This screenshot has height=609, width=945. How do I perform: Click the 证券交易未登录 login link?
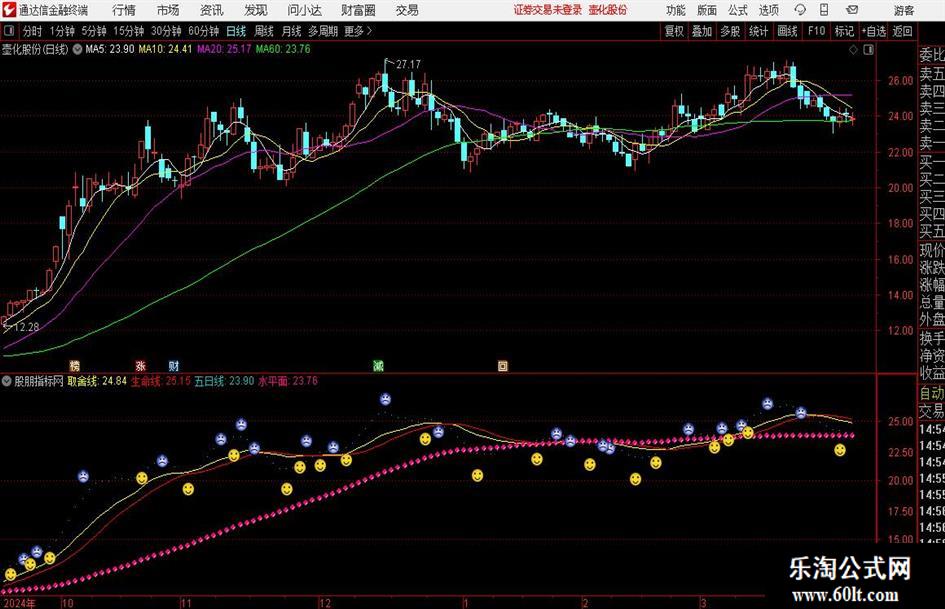click(x=547, y=10)
